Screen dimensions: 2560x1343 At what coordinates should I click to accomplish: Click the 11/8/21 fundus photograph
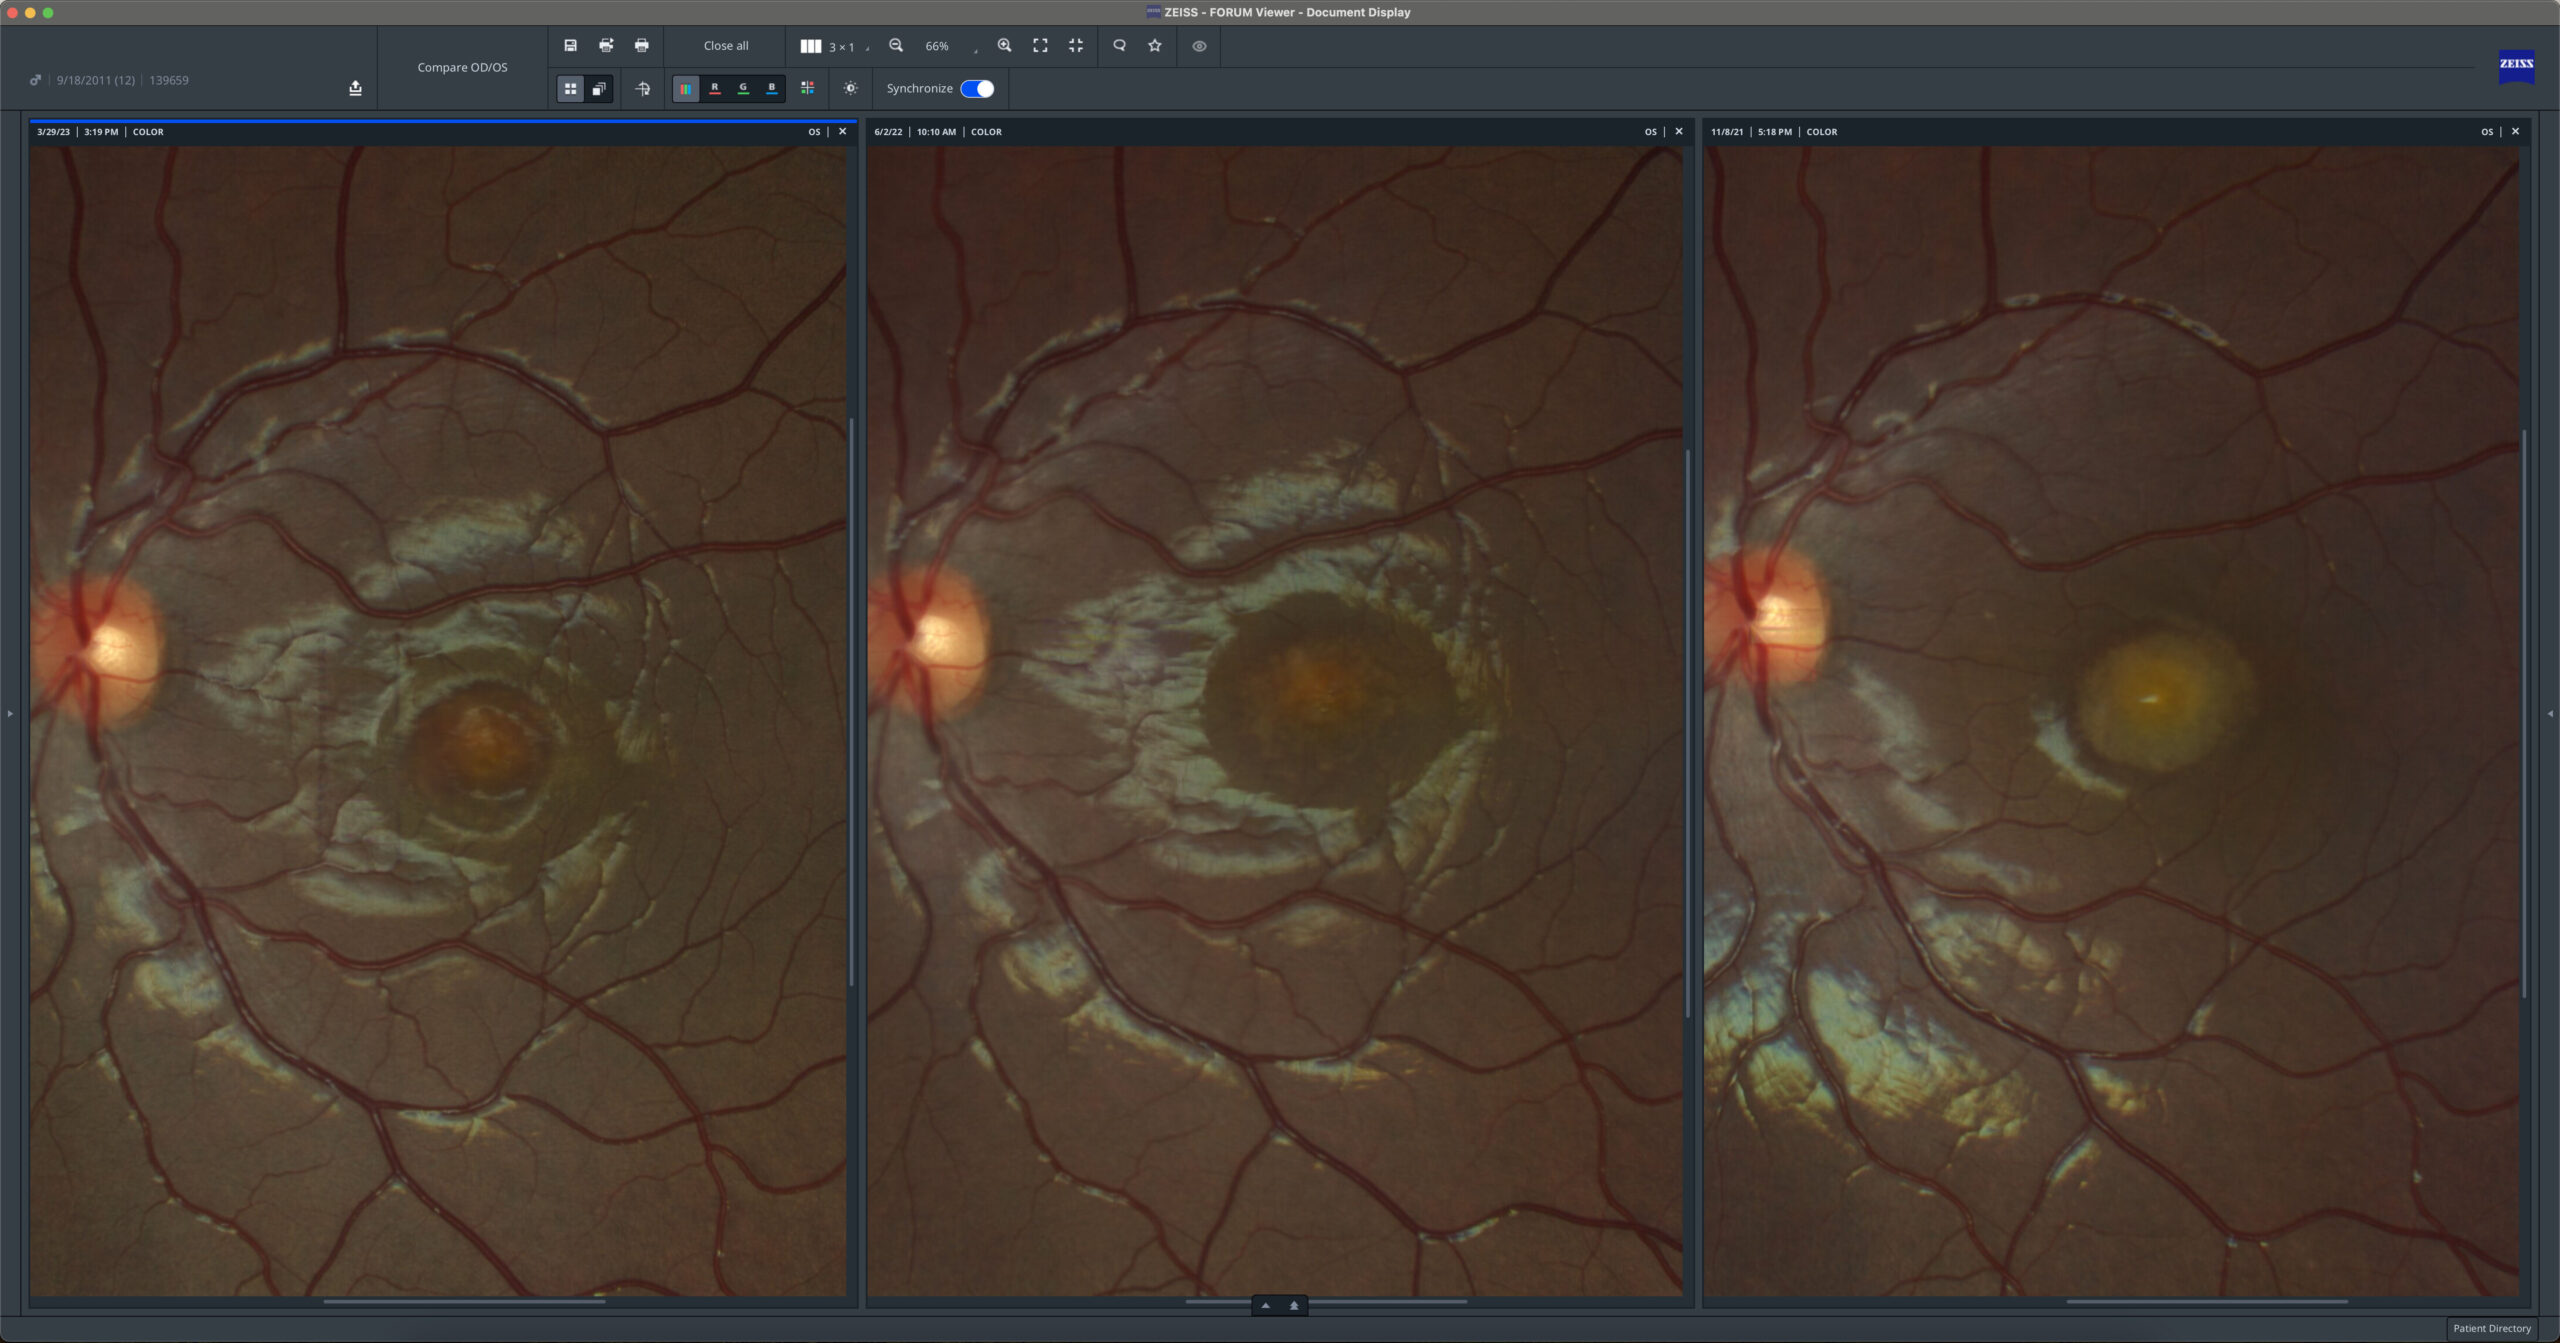tap(2111, 720)
